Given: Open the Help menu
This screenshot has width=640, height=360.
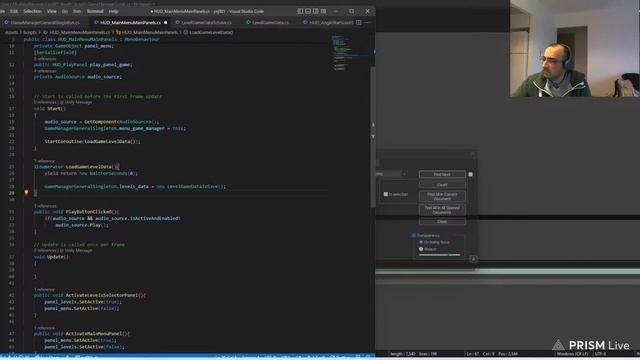Looking at the screenshot, I should tap(113, 11).
